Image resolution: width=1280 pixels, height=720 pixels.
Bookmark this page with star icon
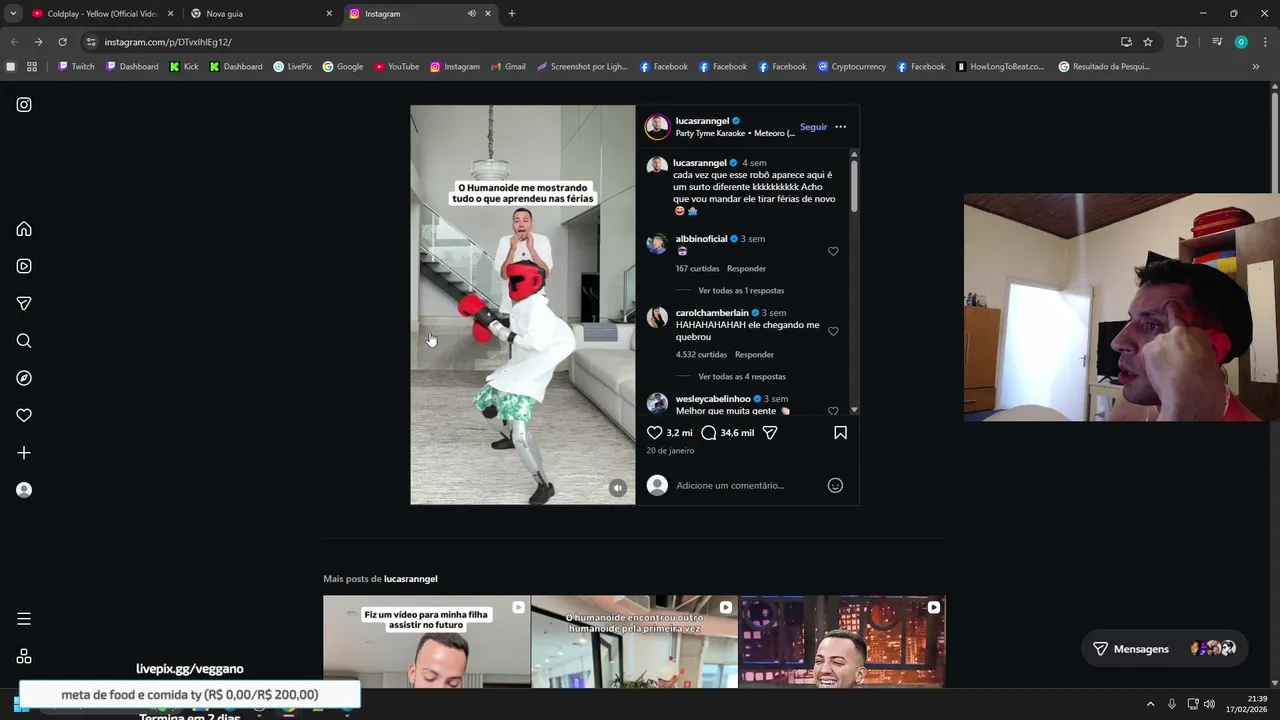click(1148, 42)
